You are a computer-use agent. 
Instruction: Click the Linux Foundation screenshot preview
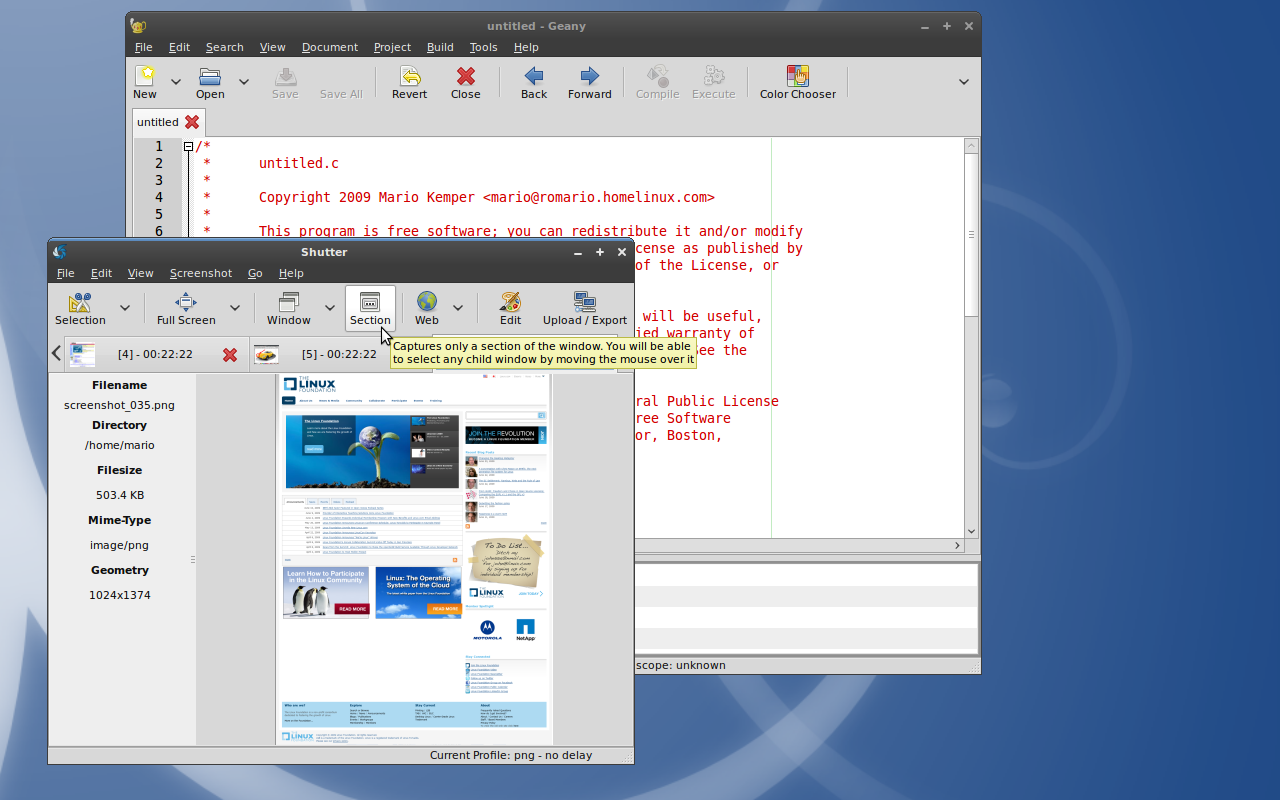pyautogui.click(x=414, y=558)
